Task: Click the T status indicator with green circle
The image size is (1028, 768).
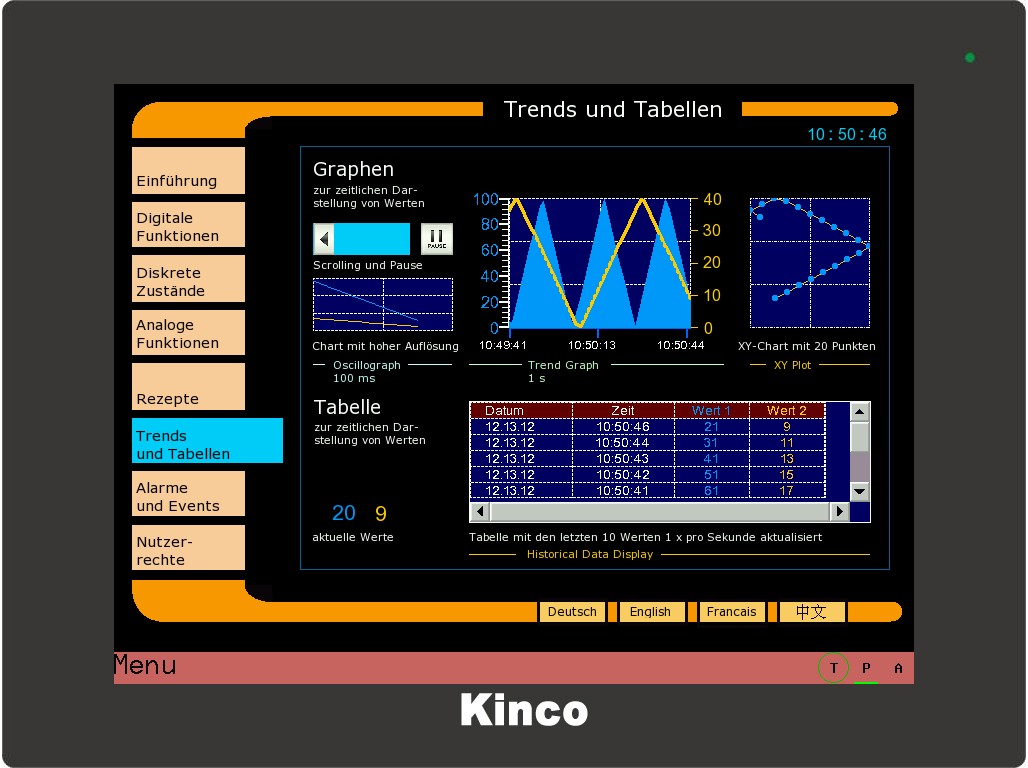Action: 833,667
